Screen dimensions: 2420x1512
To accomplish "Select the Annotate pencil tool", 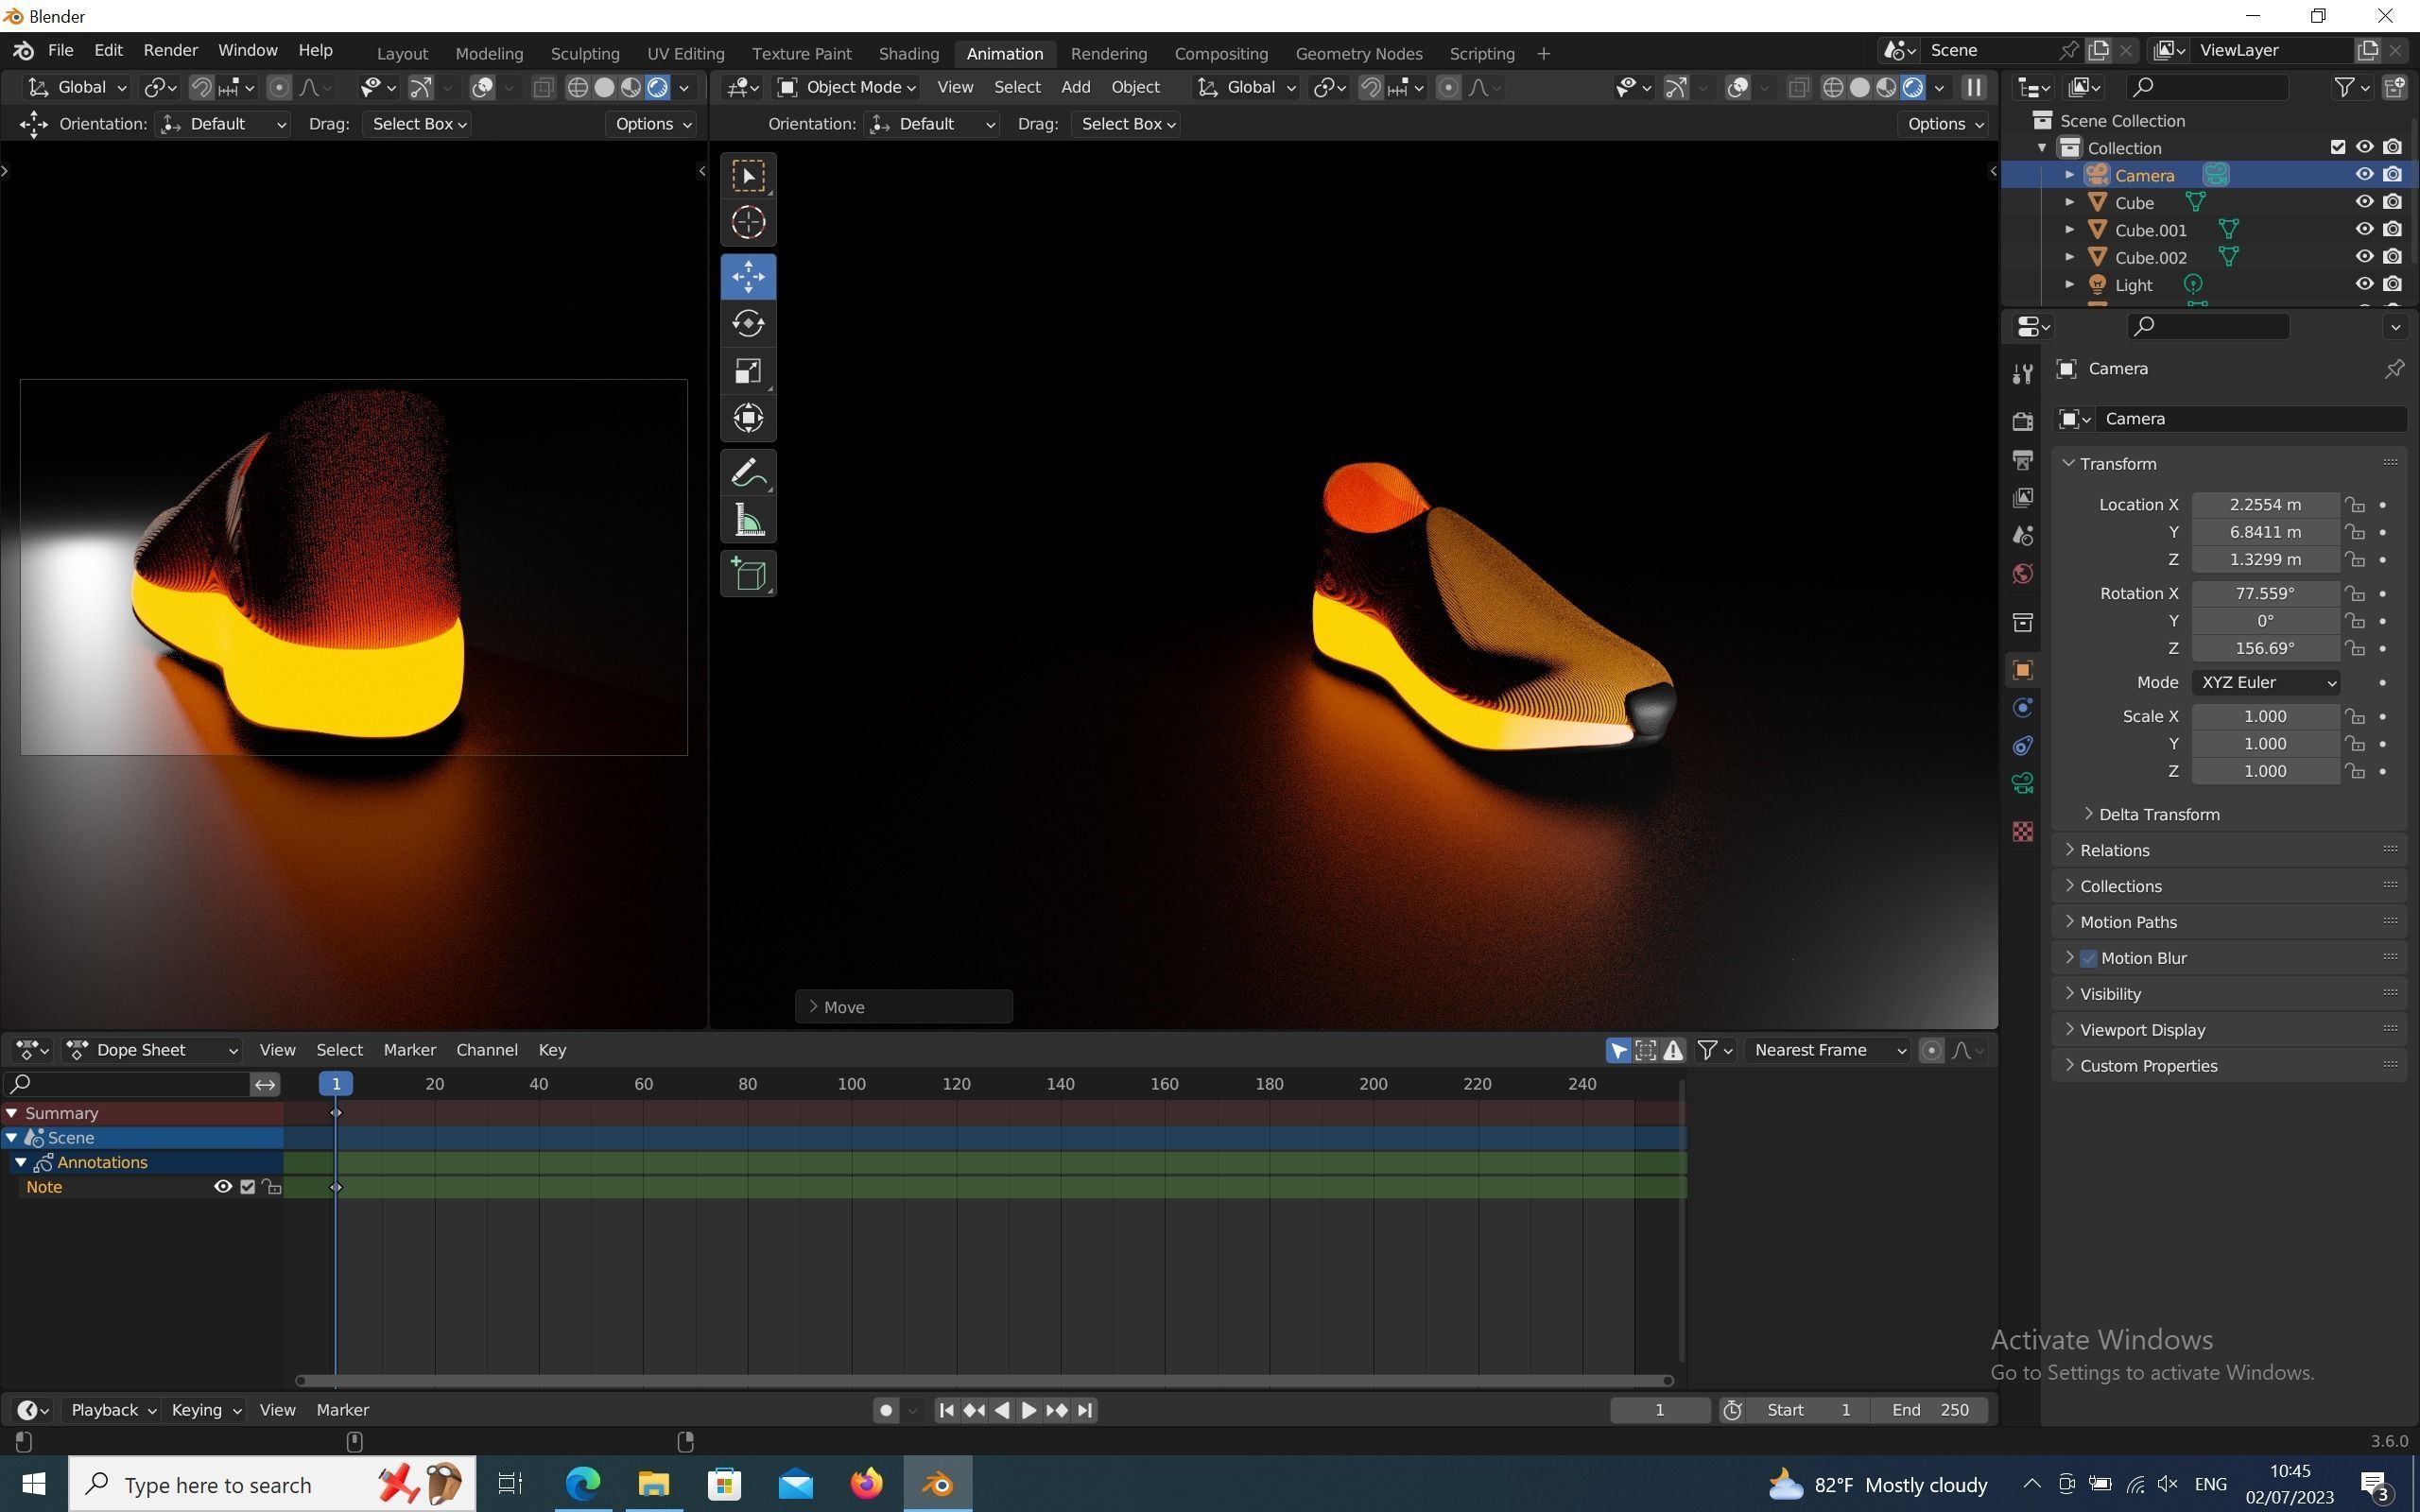I will (x=748, y=472).
